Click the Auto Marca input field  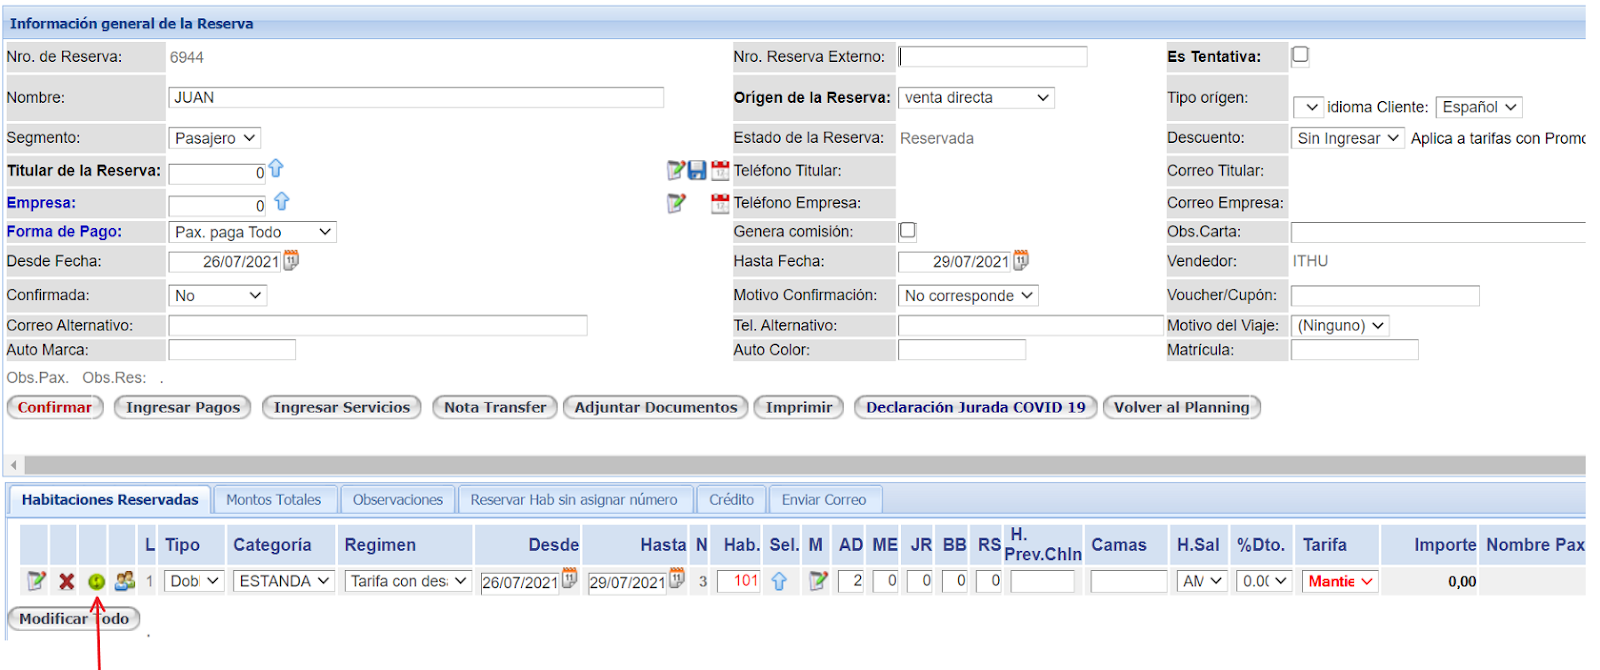[x=232, y=350]
